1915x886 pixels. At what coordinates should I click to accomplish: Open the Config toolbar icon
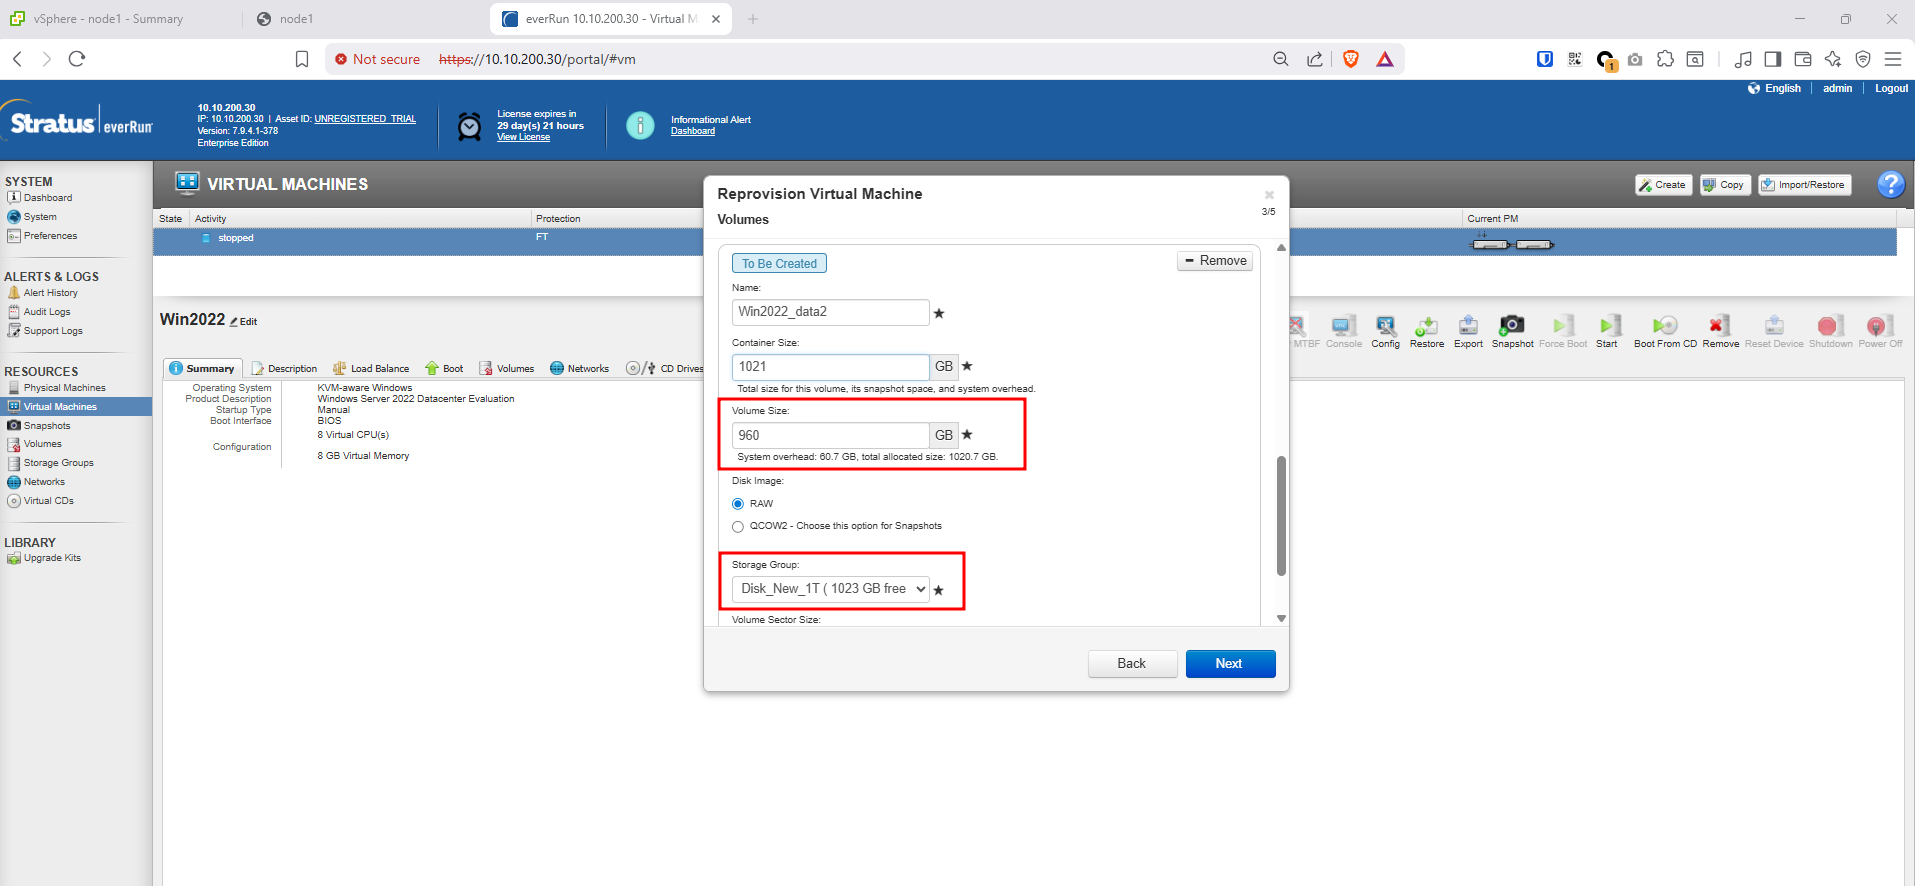tap(1385, 326)
